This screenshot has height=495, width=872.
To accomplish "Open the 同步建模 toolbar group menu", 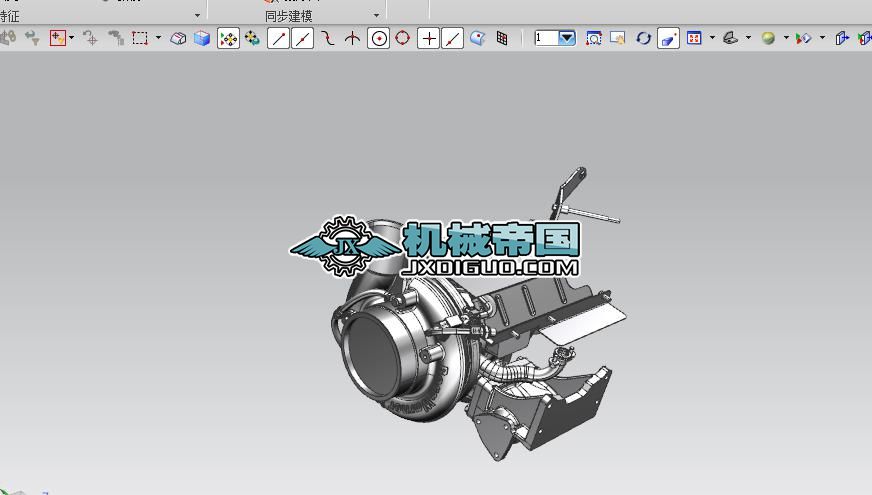I will tap(376, 16).
